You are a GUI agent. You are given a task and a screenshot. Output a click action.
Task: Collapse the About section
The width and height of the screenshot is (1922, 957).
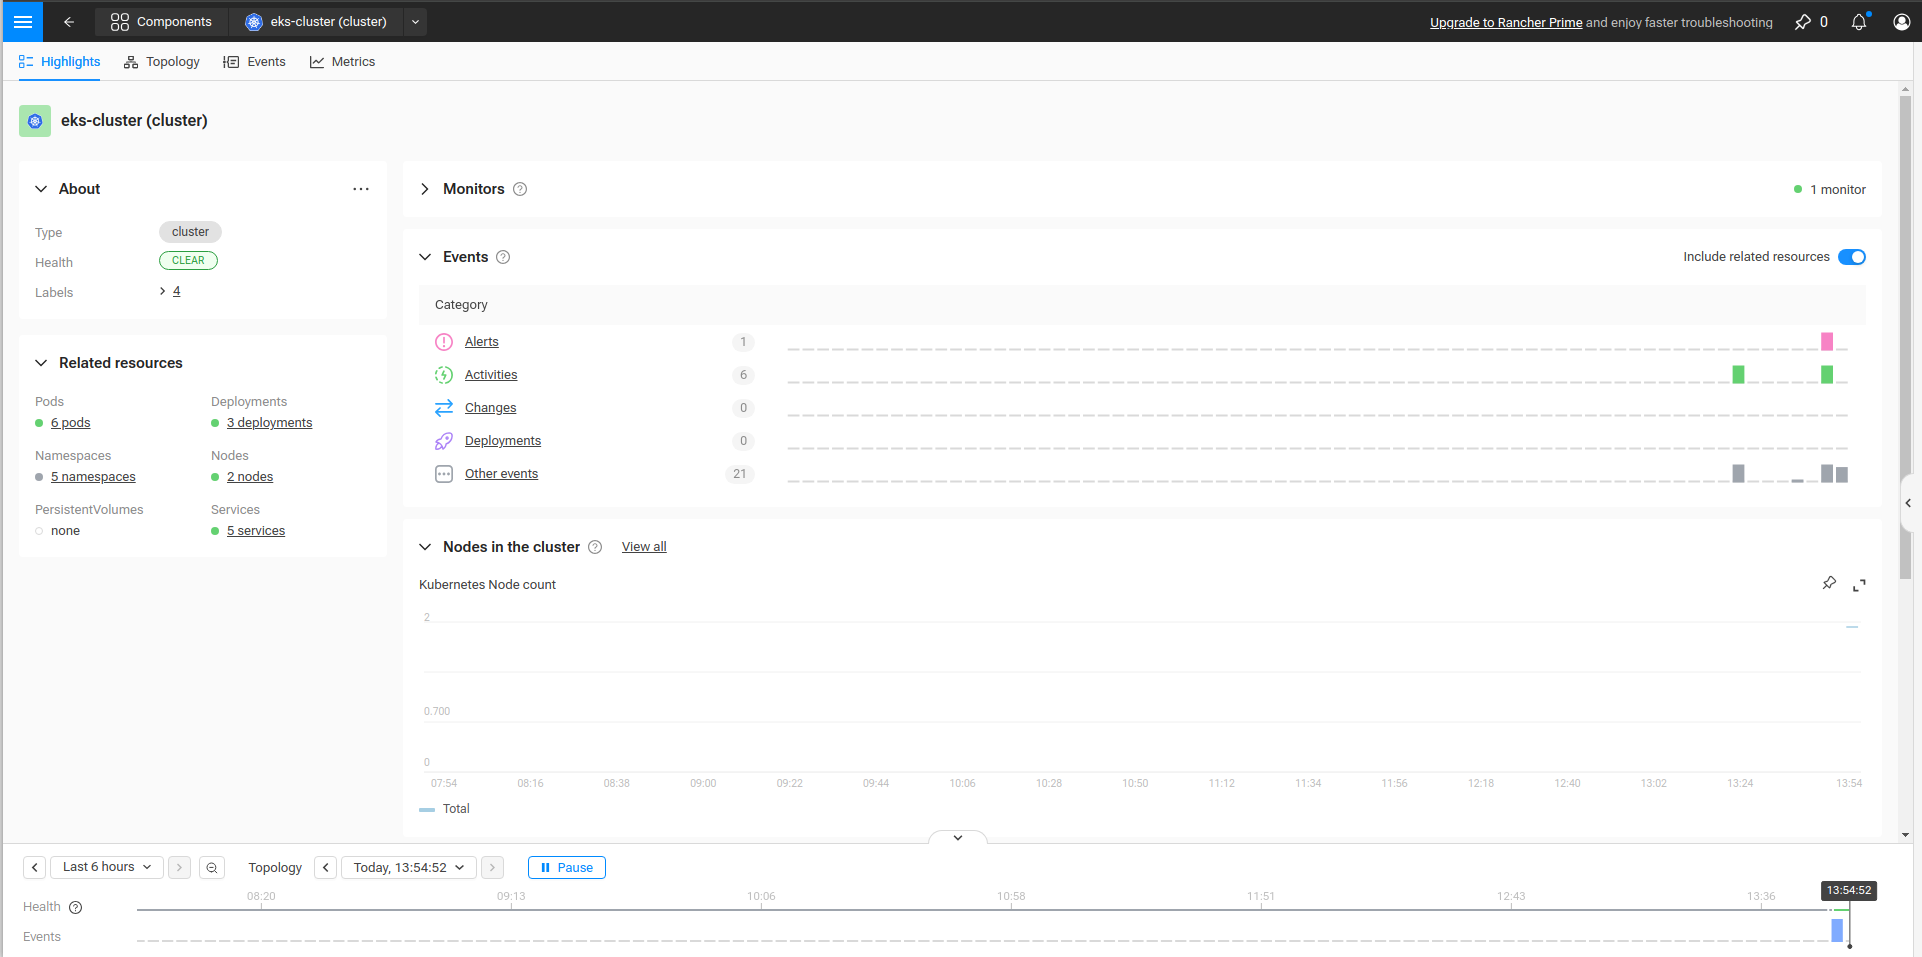[x=41, y=188]
